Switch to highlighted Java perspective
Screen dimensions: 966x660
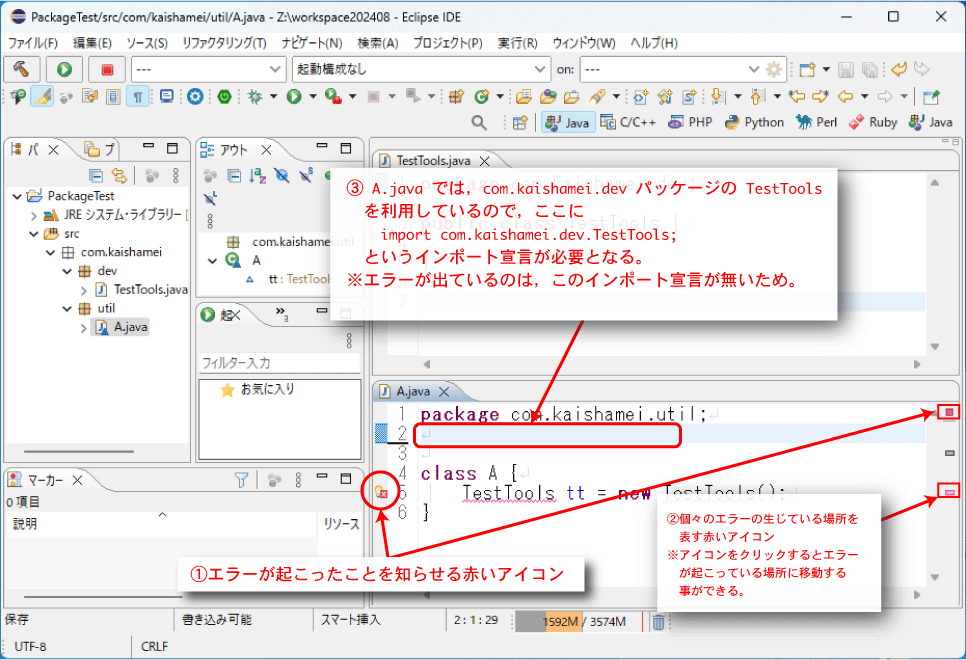[568, 122]
